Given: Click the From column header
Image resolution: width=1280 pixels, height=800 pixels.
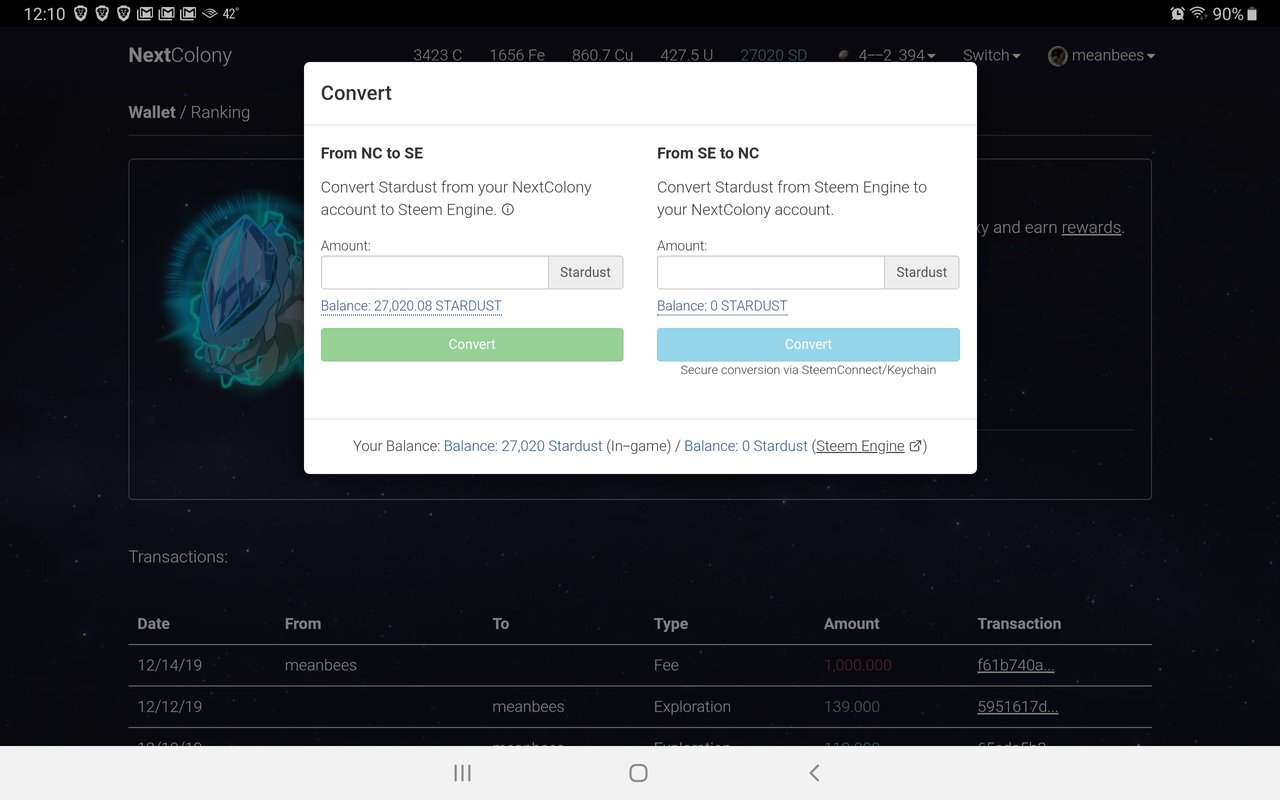Looking at the screenshot, I should coord(303,623).
